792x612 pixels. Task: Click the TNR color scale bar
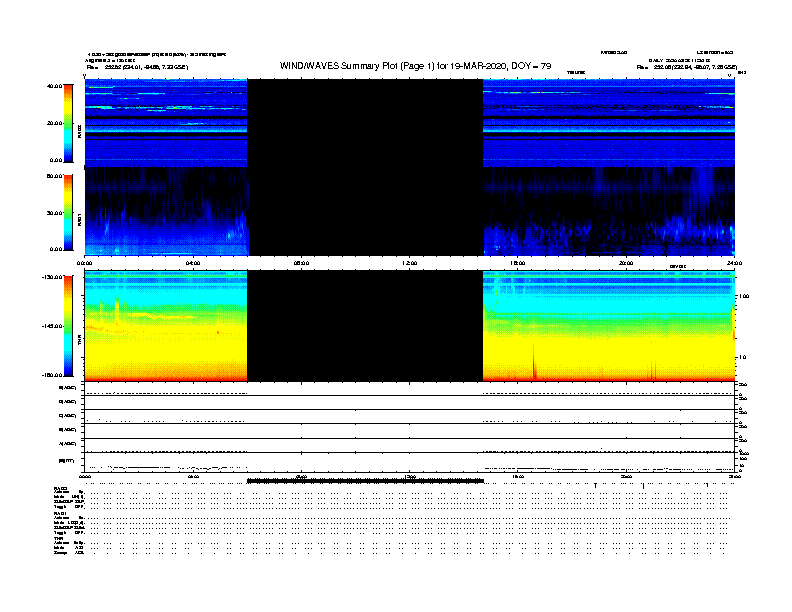(x=68, y=326)
